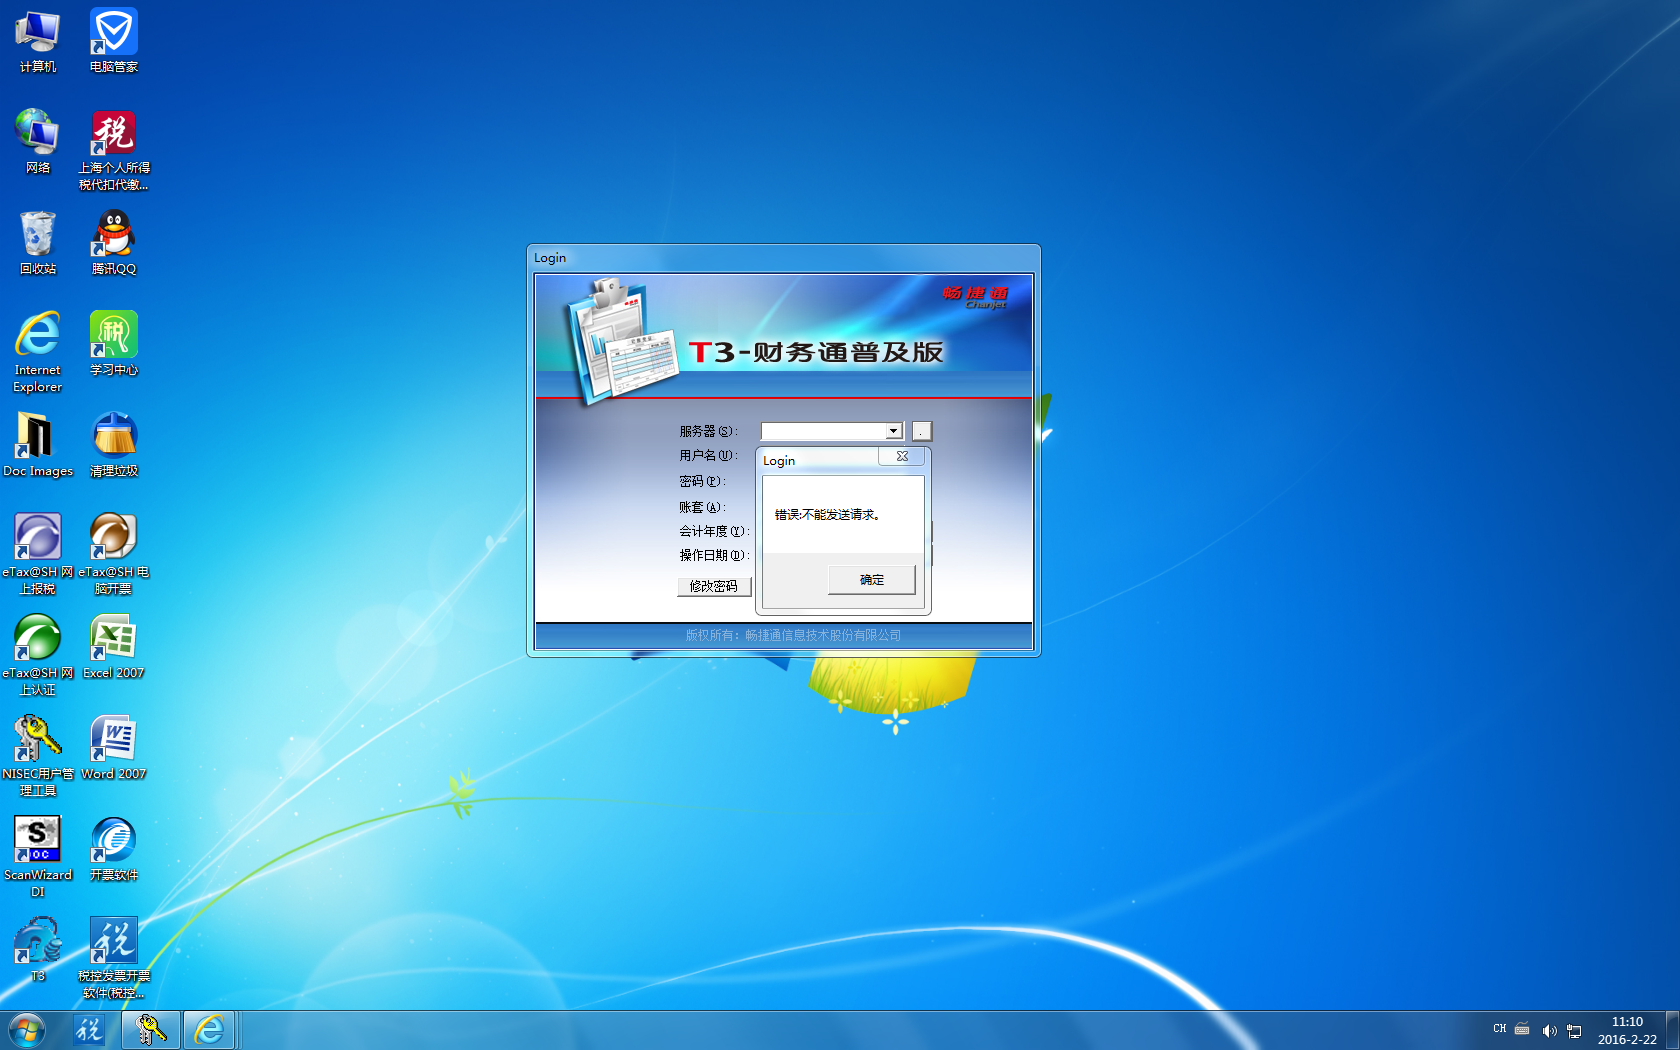The width and height of the screenshot is (1680, 1050).
Task: Click the taskbar clock showing 11:10
Action: click(x=1627, y=1030)
